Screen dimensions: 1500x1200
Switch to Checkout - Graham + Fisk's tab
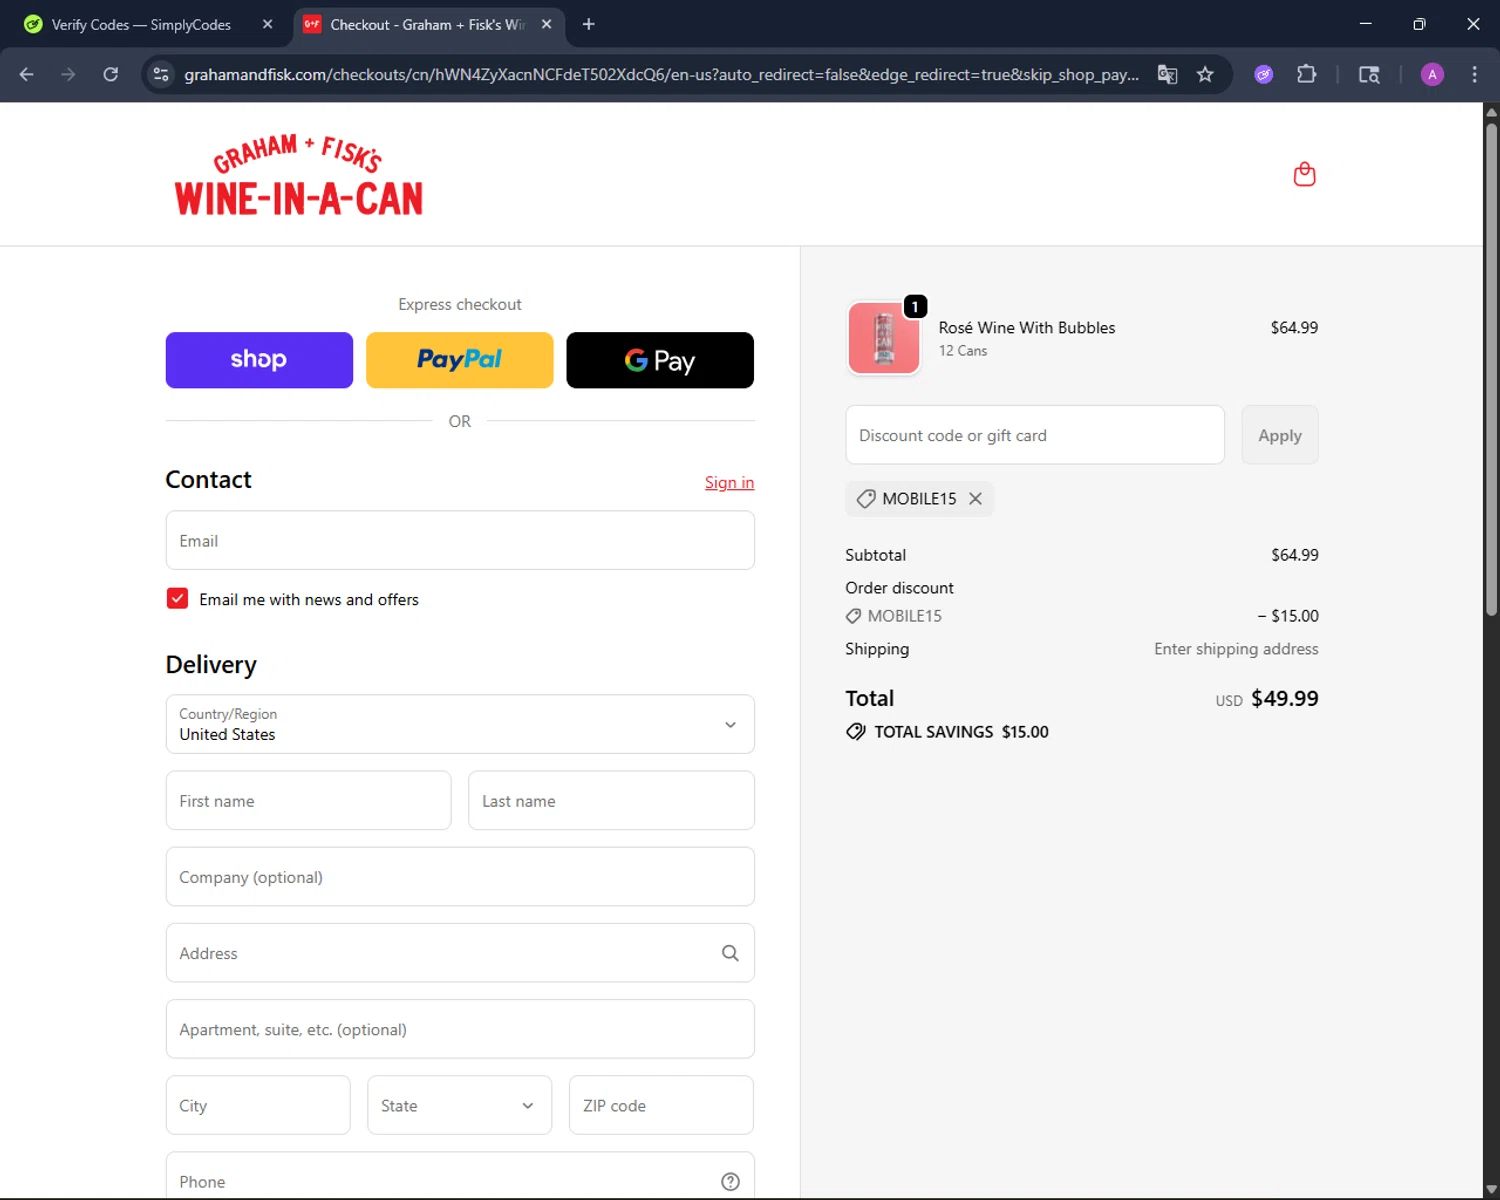point(428,24)
